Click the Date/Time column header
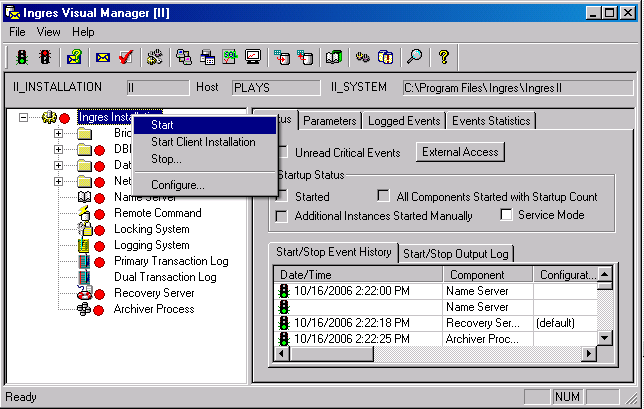This screenshot has width=644, height=409. 358,275
